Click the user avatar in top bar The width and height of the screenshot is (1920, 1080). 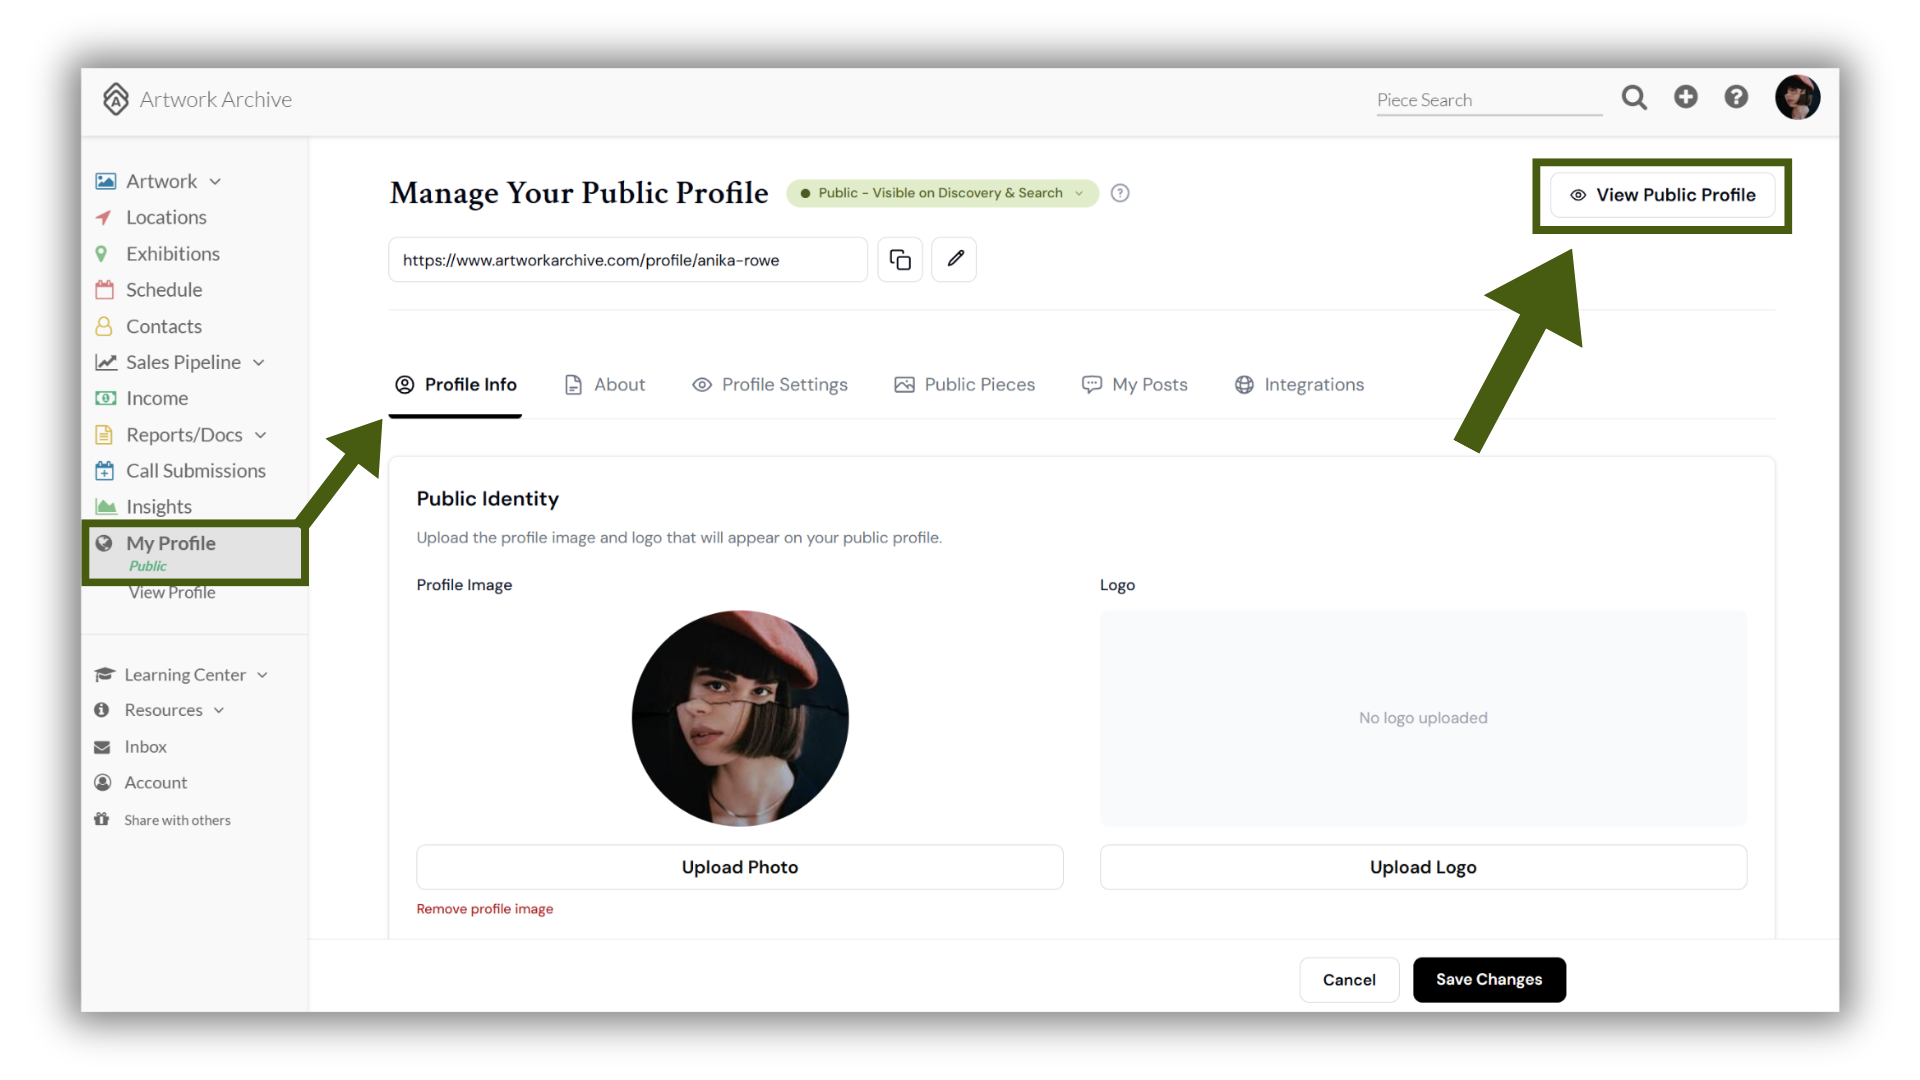coord(1797,97)
